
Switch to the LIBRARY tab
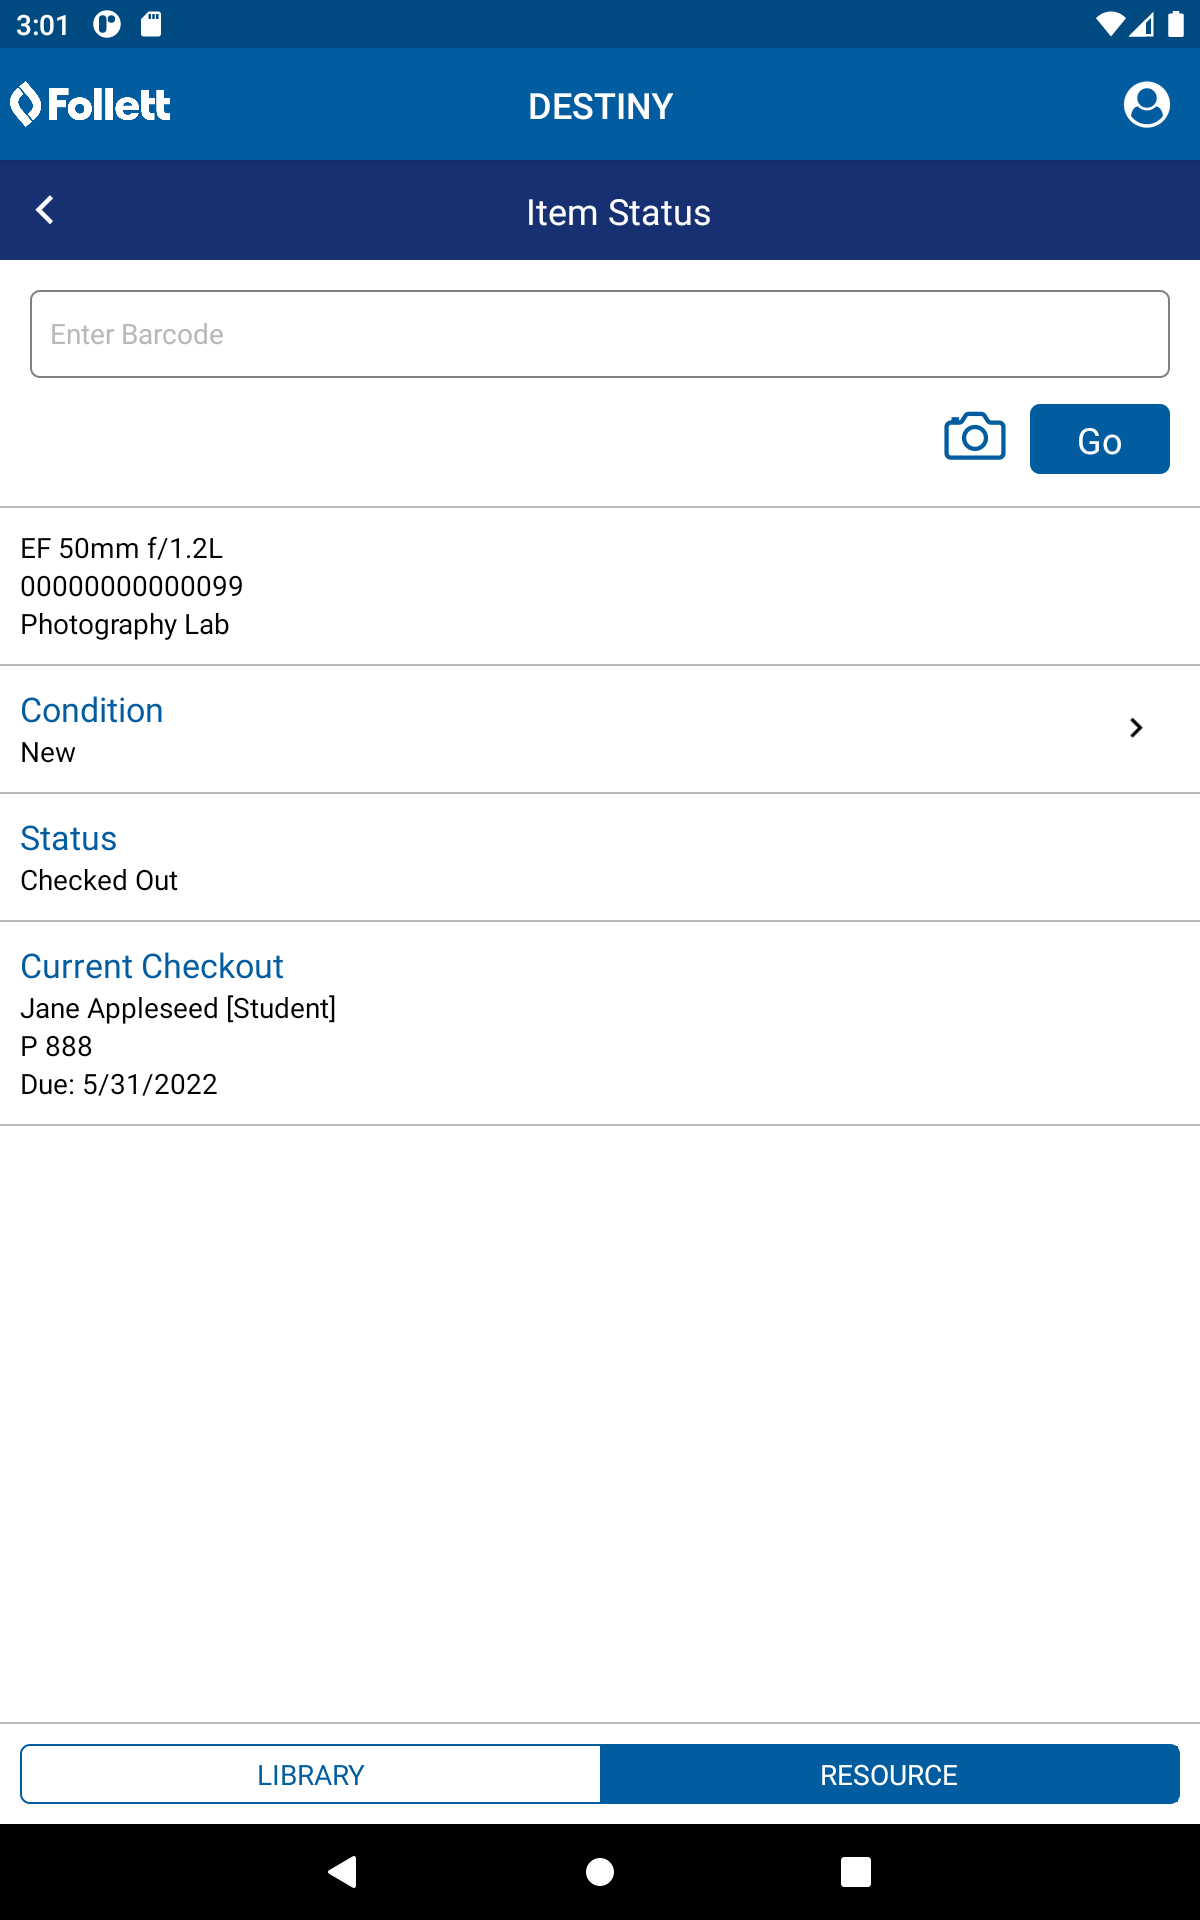click(310, 1774)
